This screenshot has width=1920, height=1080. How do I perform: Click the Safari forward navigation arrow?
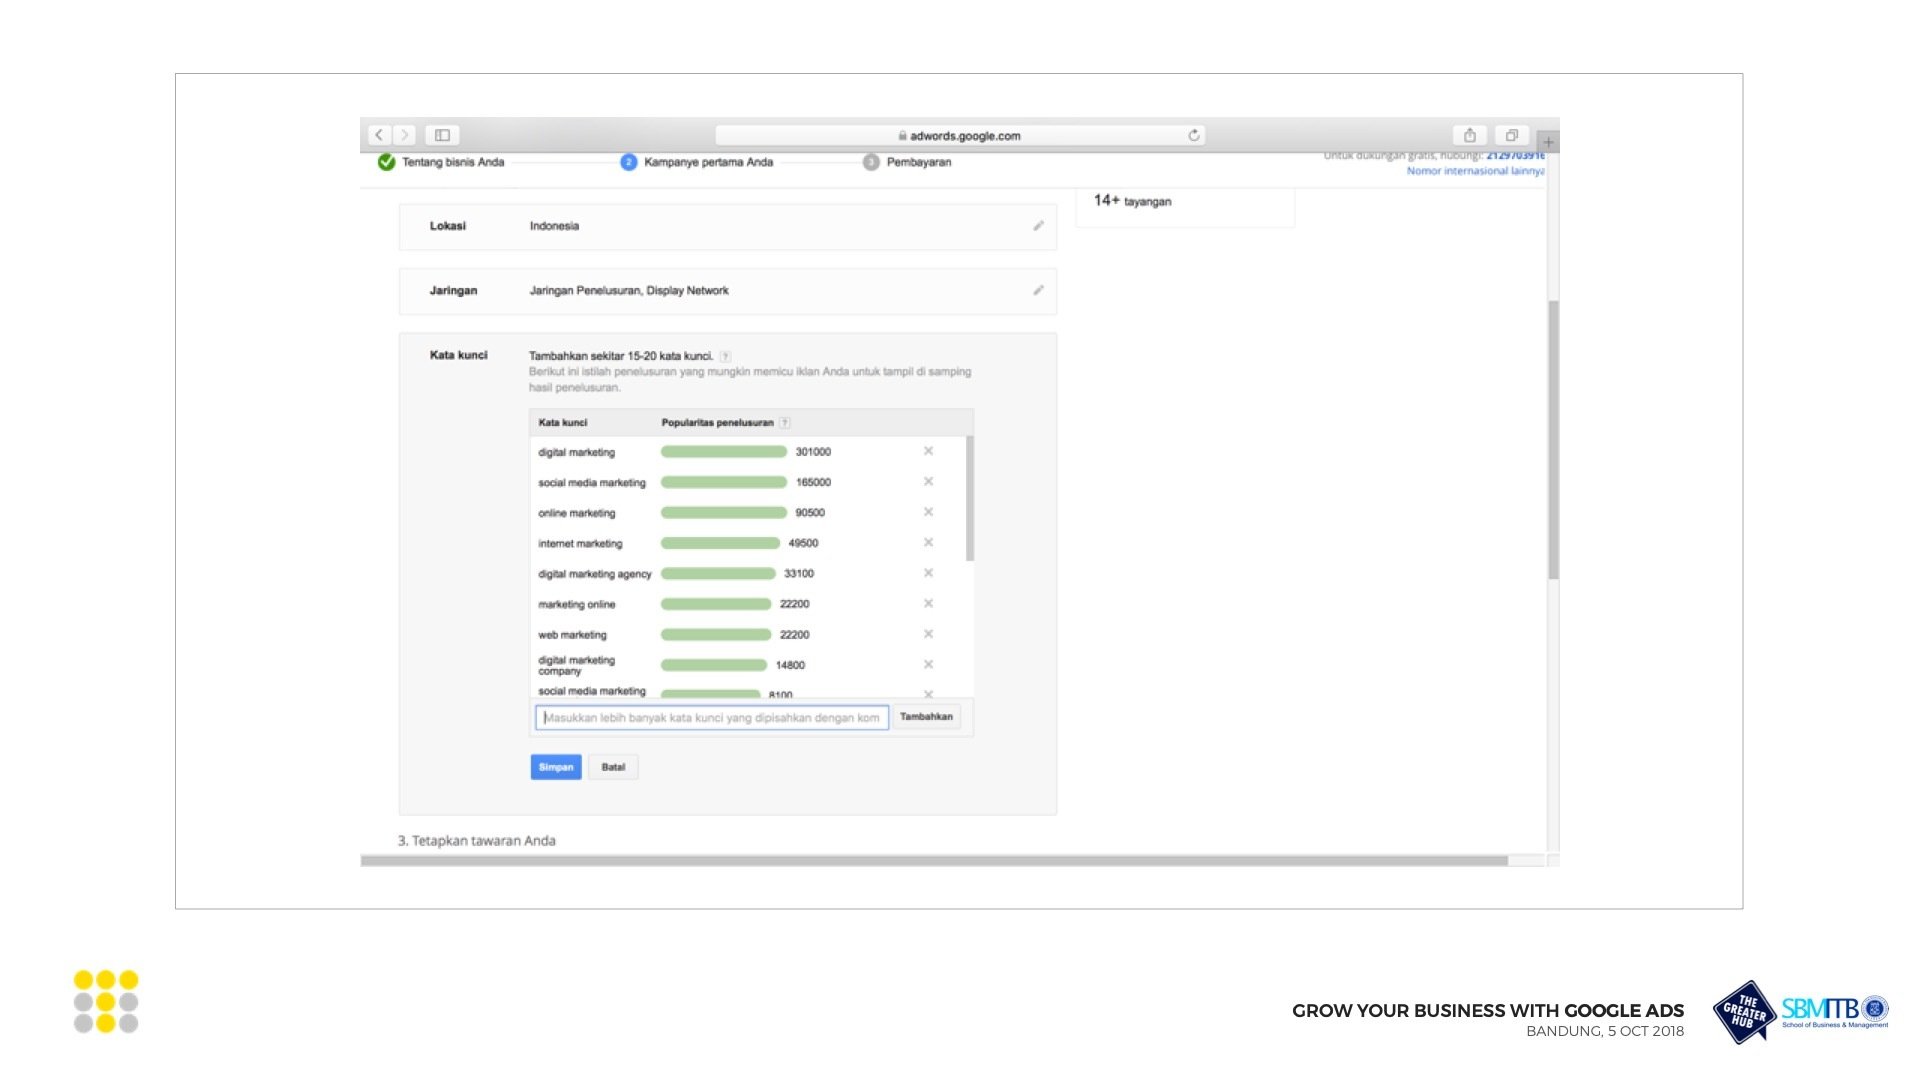pyautogui.click(x=405, y=135)
